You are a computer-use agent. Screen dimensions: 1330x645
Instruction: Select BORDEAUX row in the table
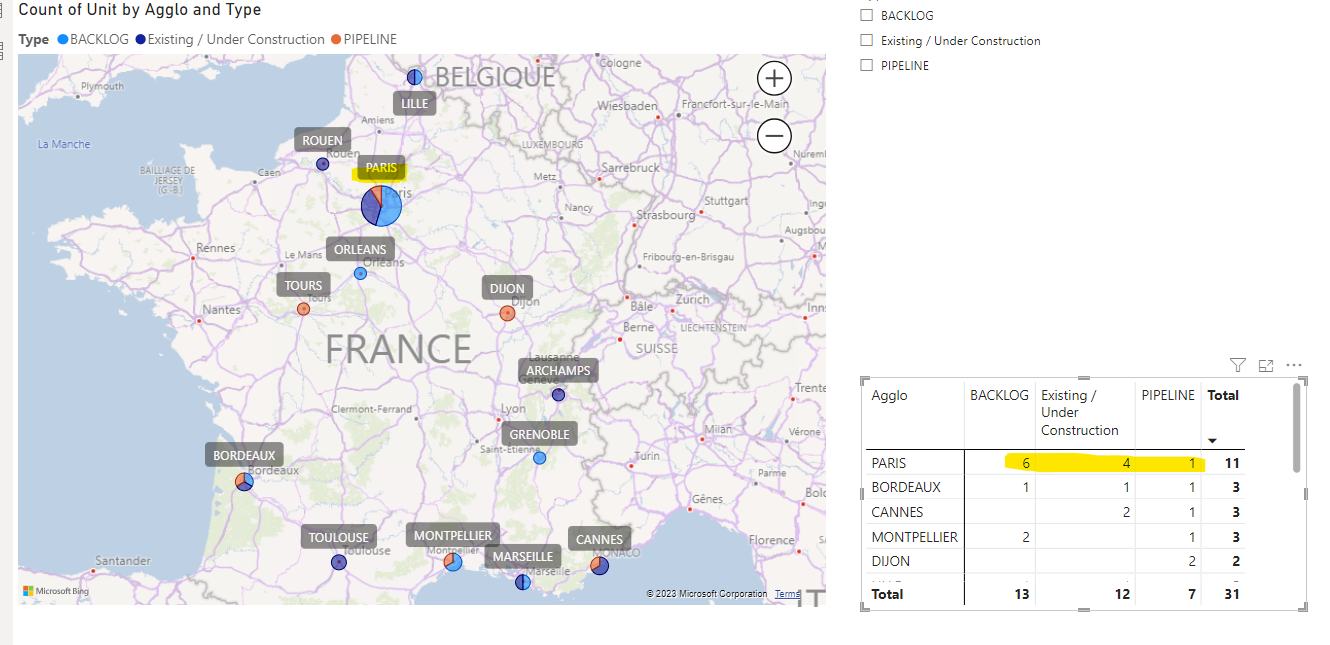click(1055, 488)
